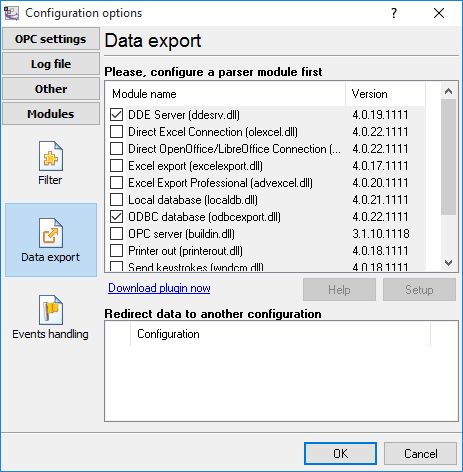Open the Other section
The image size is (463, 472).
coord(51,89)
